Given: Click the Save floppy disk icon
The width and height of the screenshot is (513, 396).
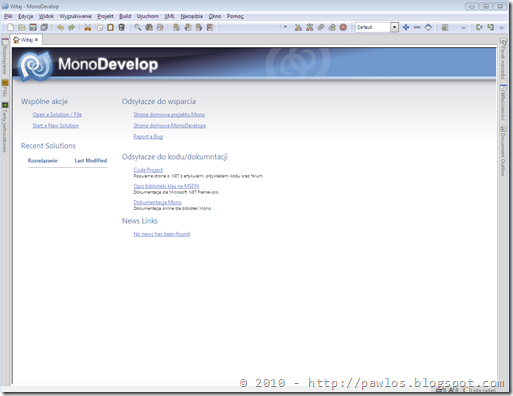Looking at the screenshot, I should click(x=33, y=27).
